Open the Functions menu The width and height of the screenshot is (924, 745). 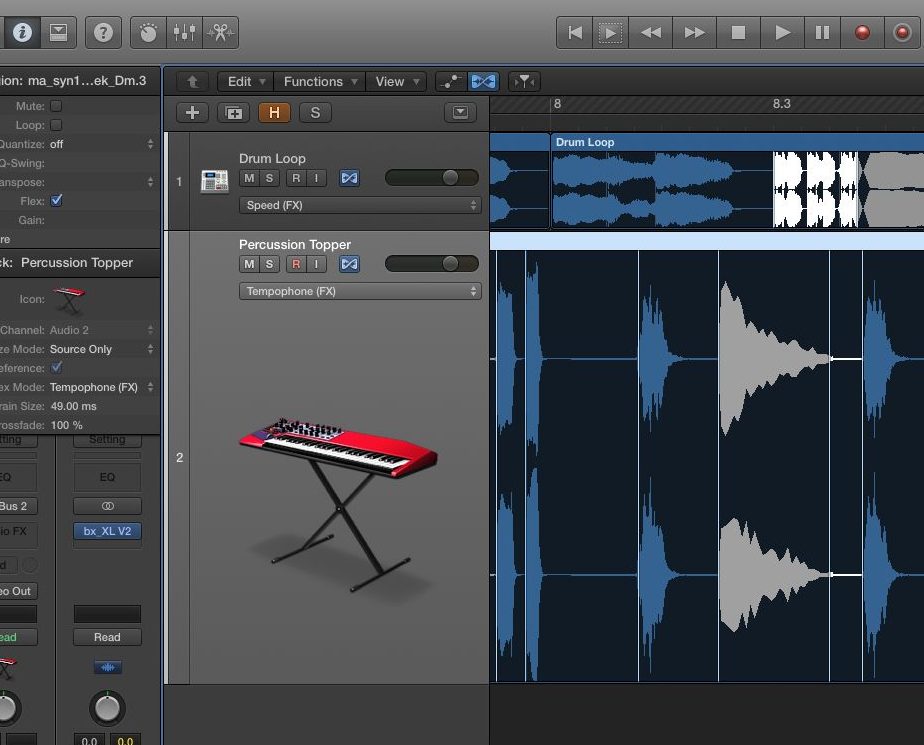pyautogui.click(x=319, y=81)
